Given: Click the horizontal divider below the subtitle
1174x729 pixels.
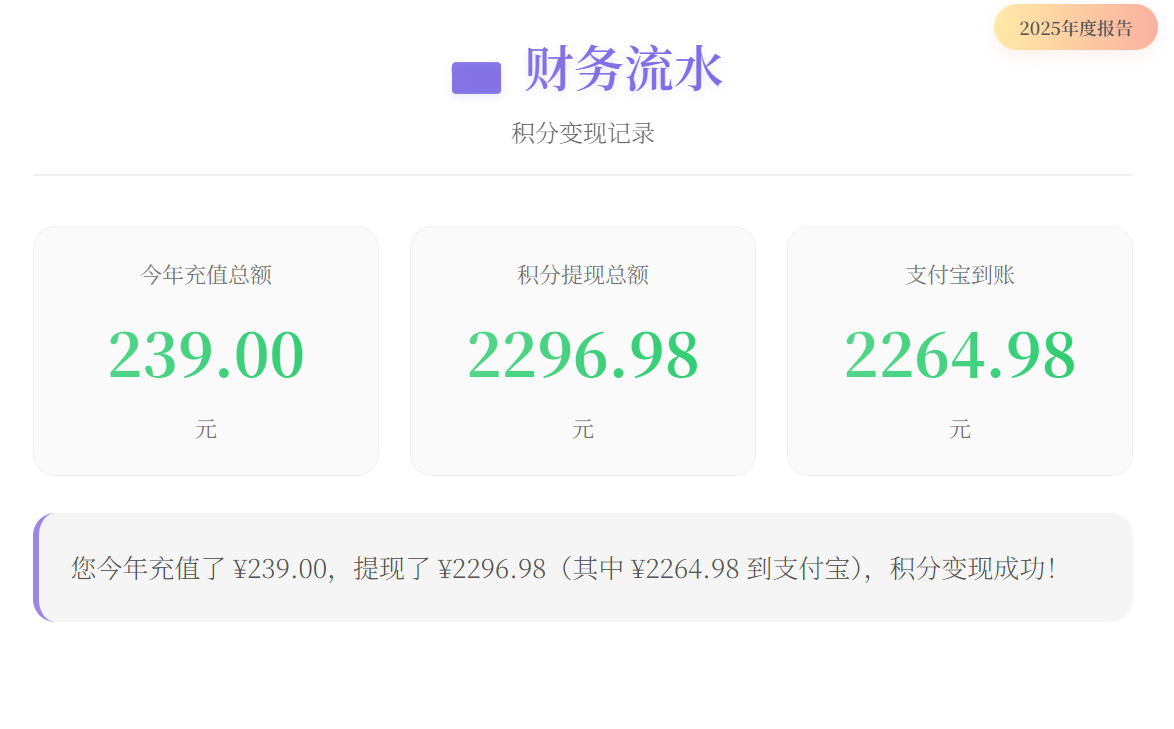Looking at the screenshot, I should (583, 175).
